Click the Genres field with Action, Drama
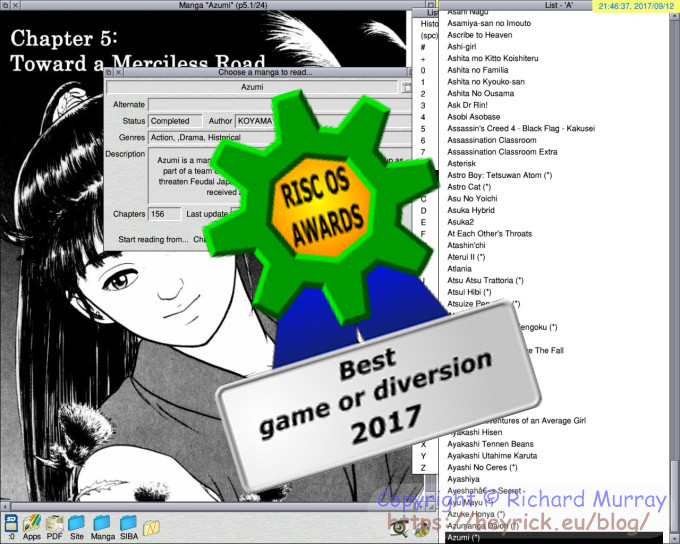Screen dimensions: 680x544 (280, 138)
